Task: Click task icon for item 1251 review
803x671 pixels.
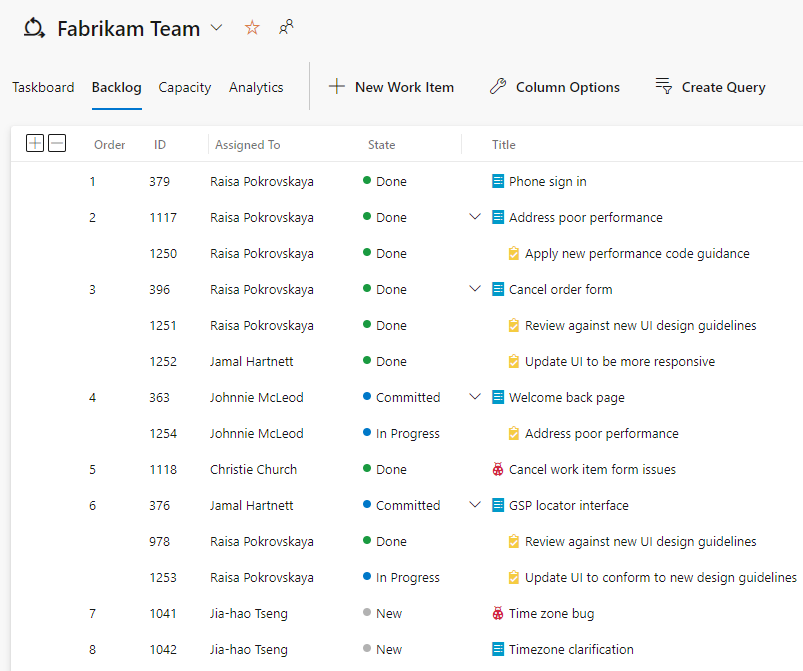Action: click(x=514, y=325)
